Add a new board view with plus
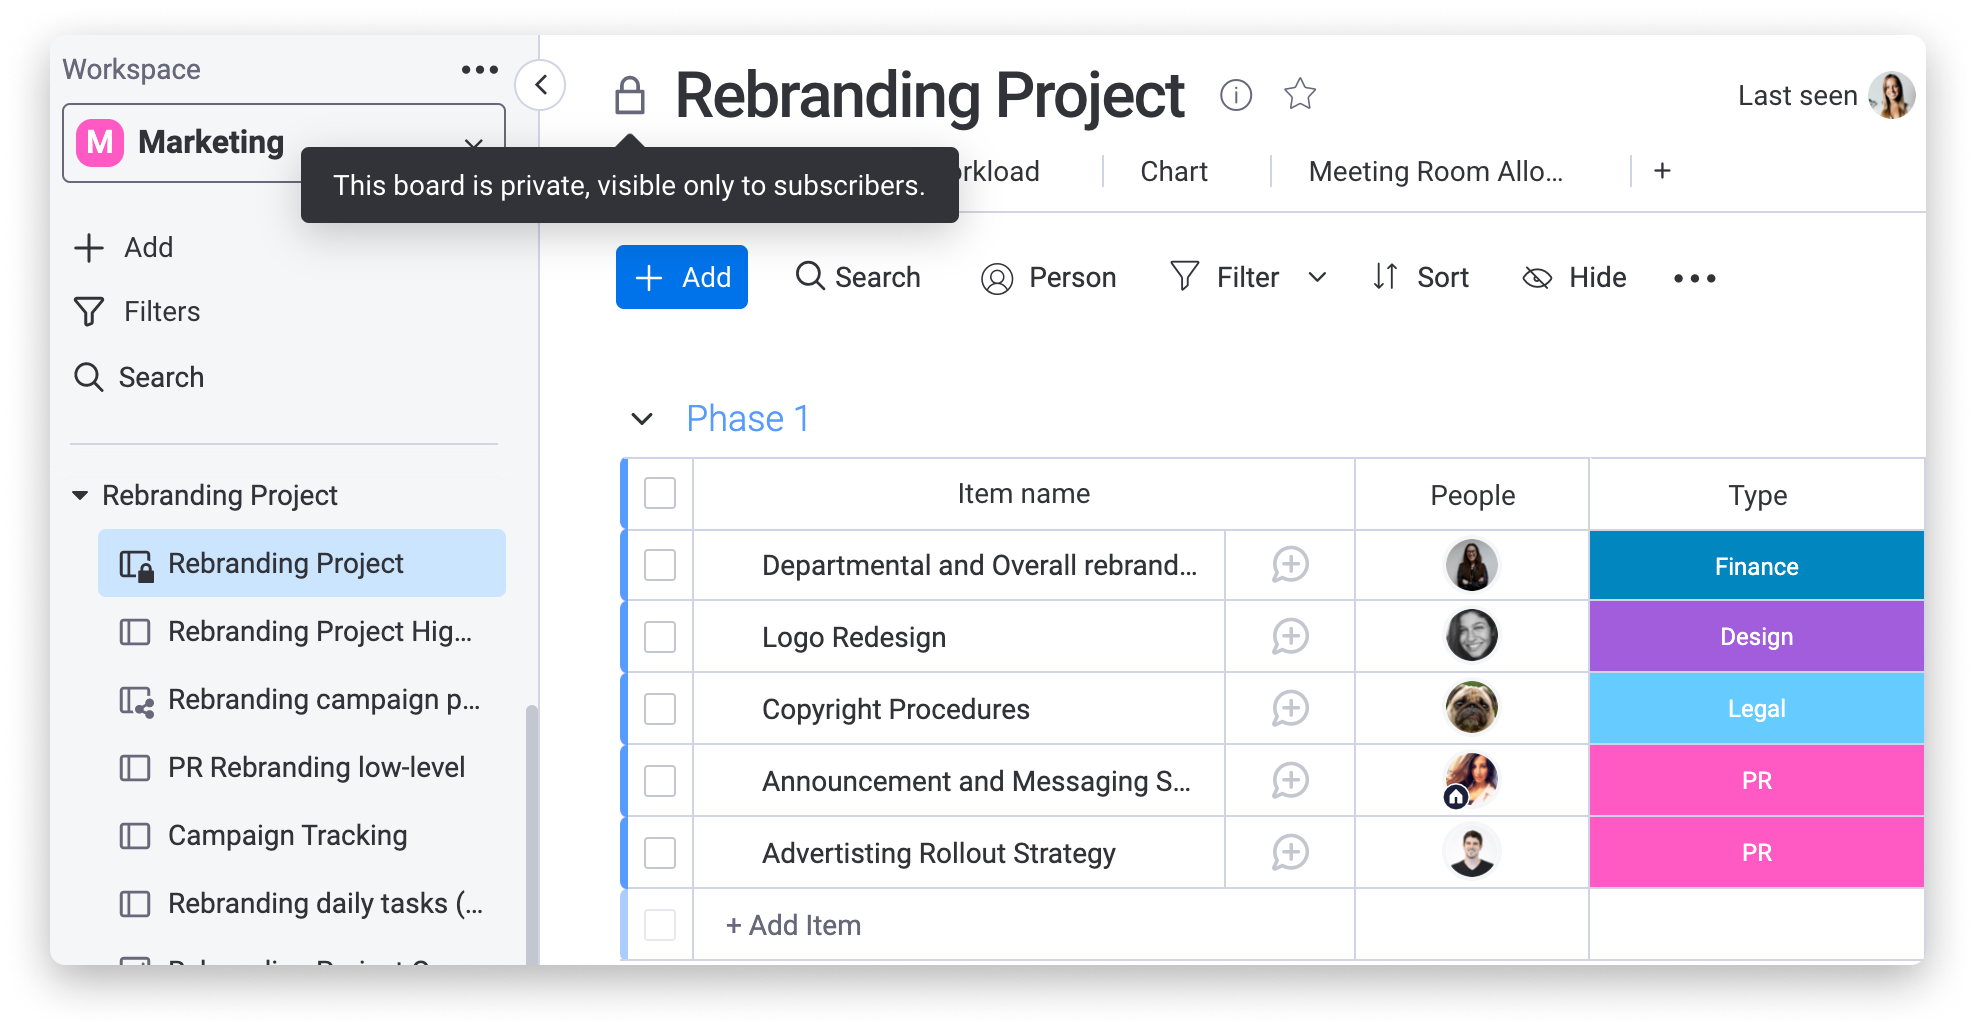This screenshot has width=1976, height=1030. click(1662, 171)
